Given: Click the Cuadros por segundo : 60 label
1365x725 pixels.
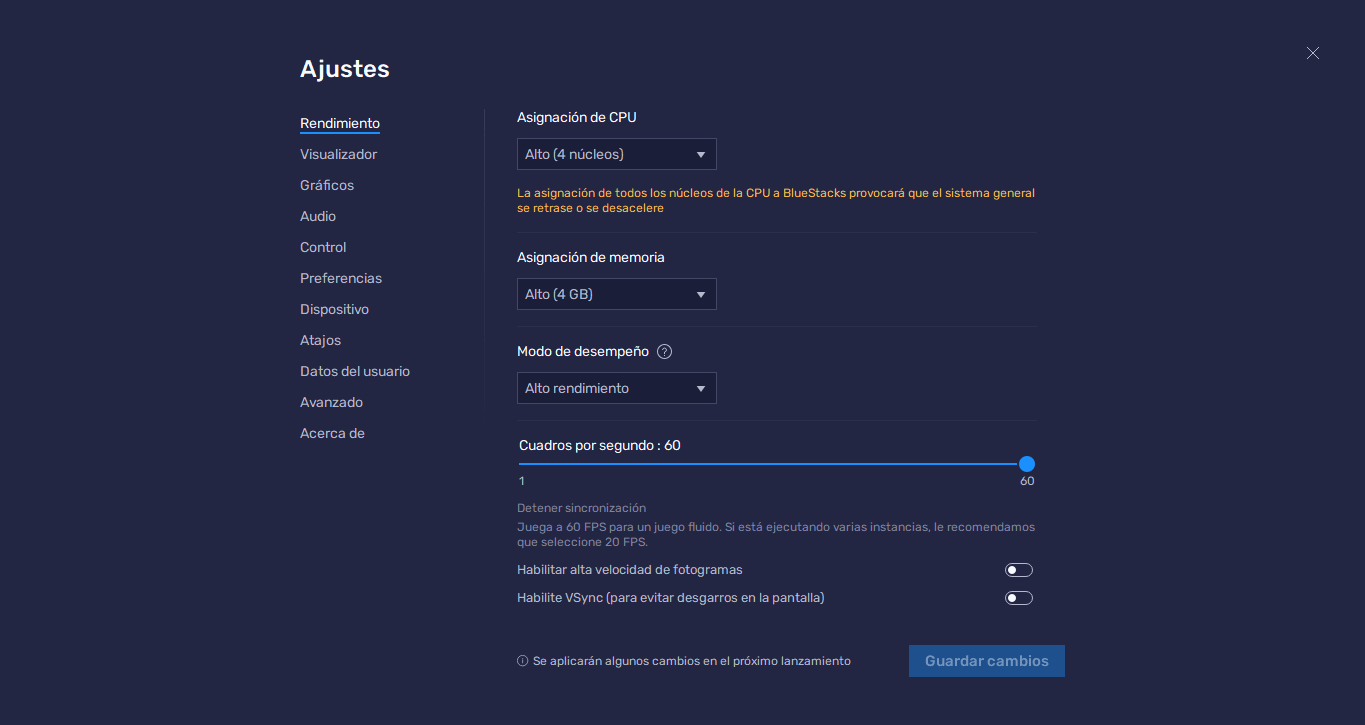Looking at the screenshot, I should tap(600, 445).
